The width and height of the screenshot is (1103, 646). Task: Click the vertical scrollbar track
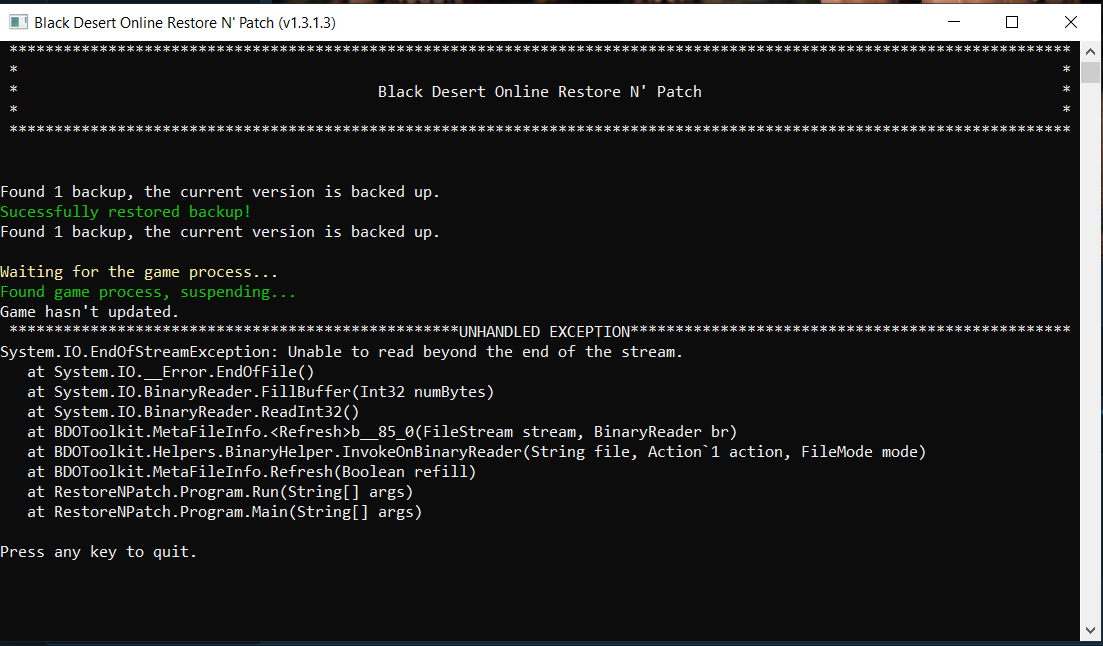(1091, 340)
